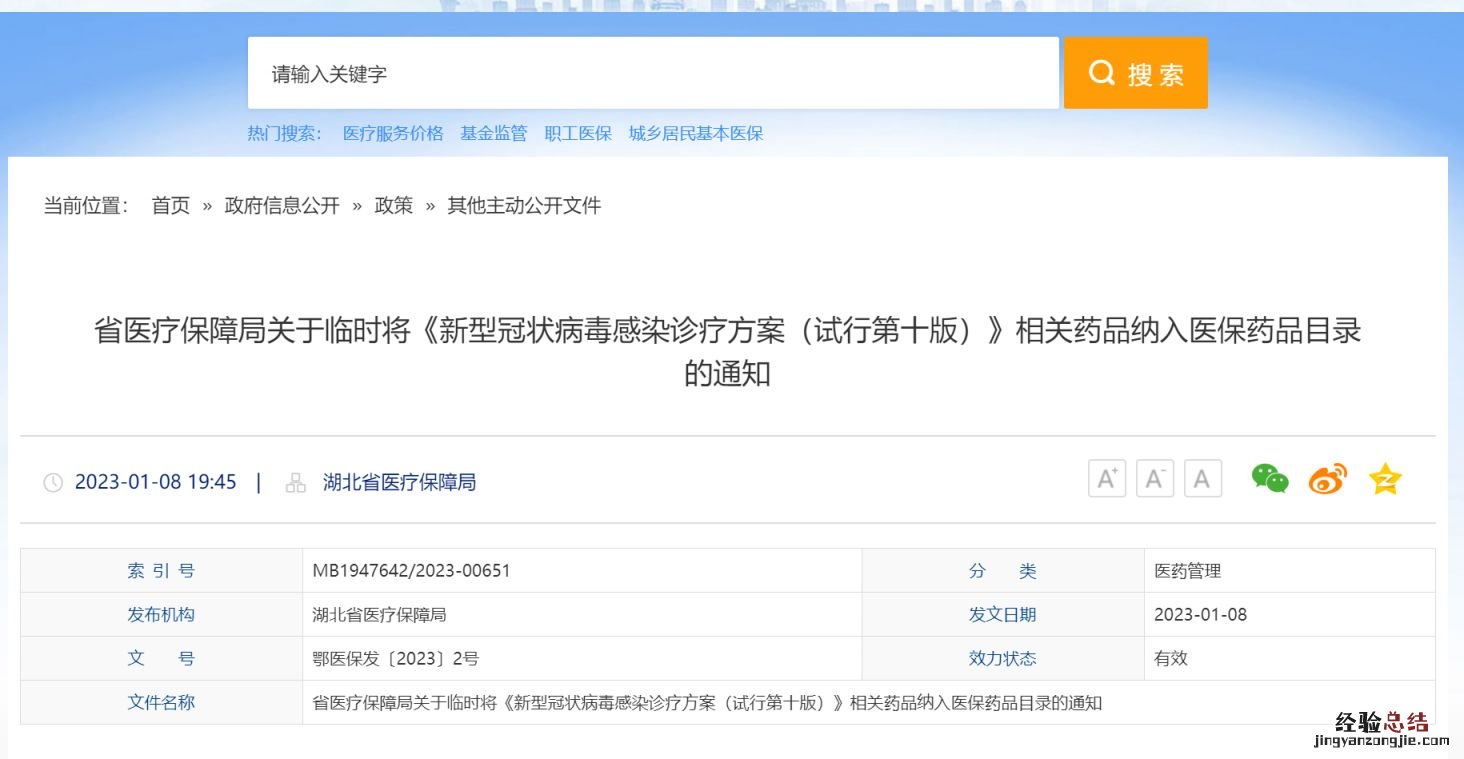Share article to Weibo icon

click(x=1327, y=479)
